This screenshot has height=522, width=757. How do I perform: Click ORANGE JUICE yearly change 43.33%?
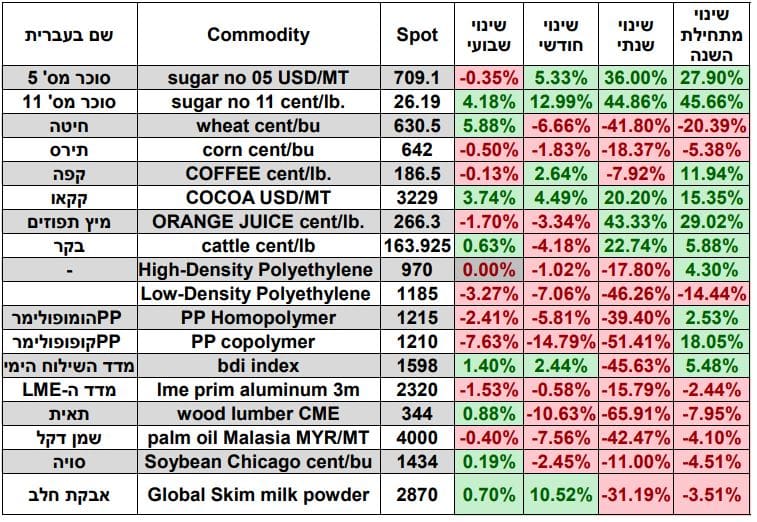(635, 222)
